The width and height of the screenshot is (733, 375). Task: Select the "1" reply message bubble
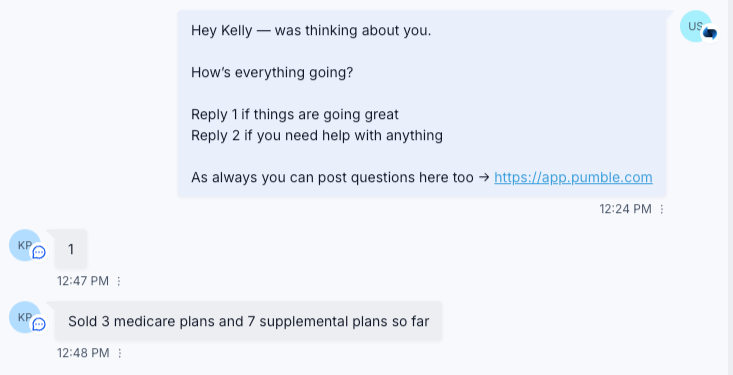[71, 249]
